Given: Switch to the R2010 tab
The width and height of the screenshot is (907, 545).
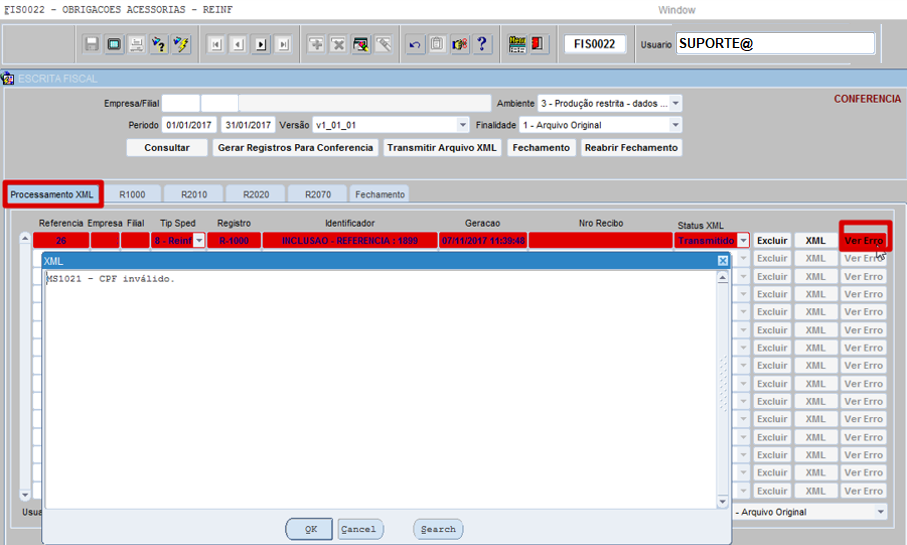Looking at the screenshot, I should coord(194,194).
